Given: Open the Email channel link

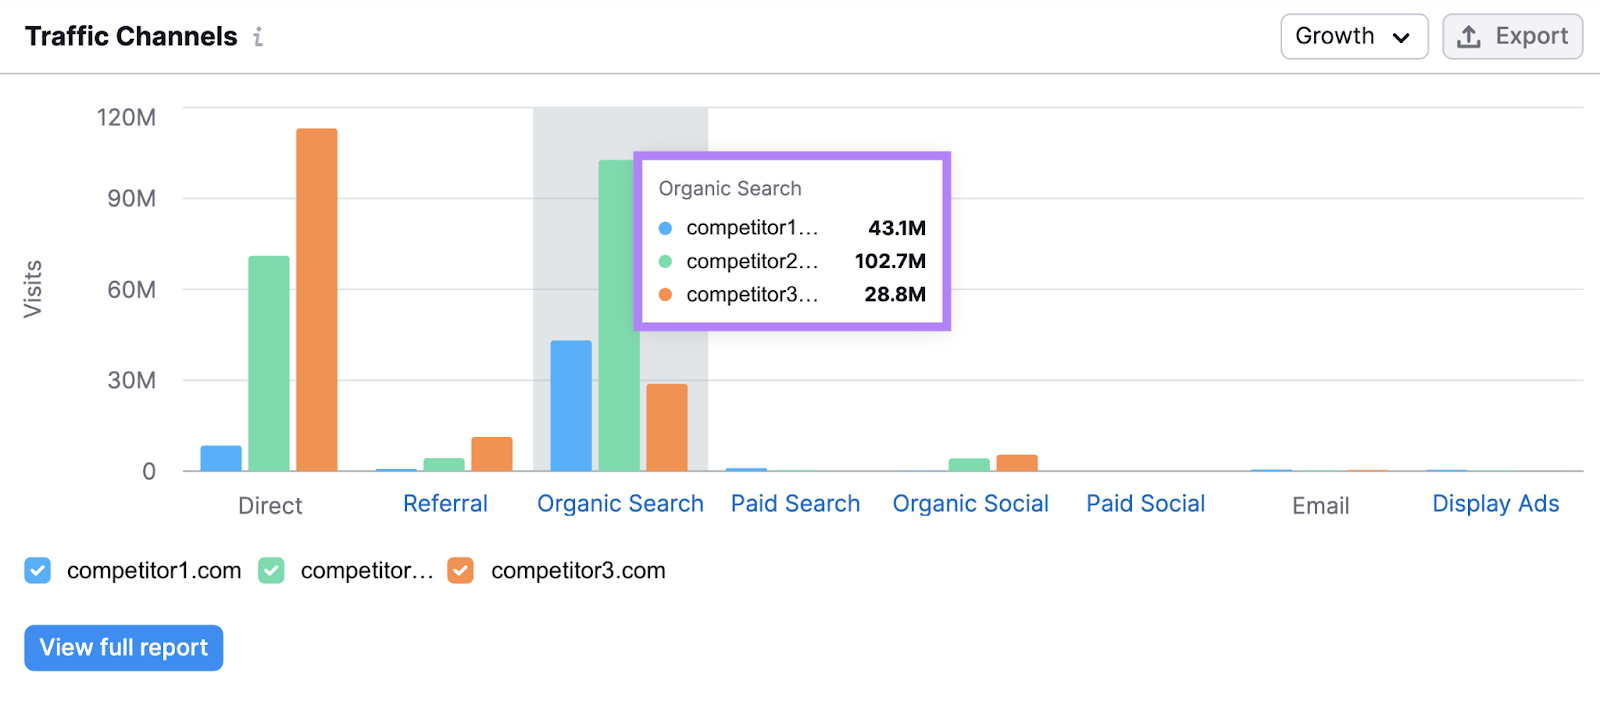Looking at the screenshot, I should [x=1318, y=505].
